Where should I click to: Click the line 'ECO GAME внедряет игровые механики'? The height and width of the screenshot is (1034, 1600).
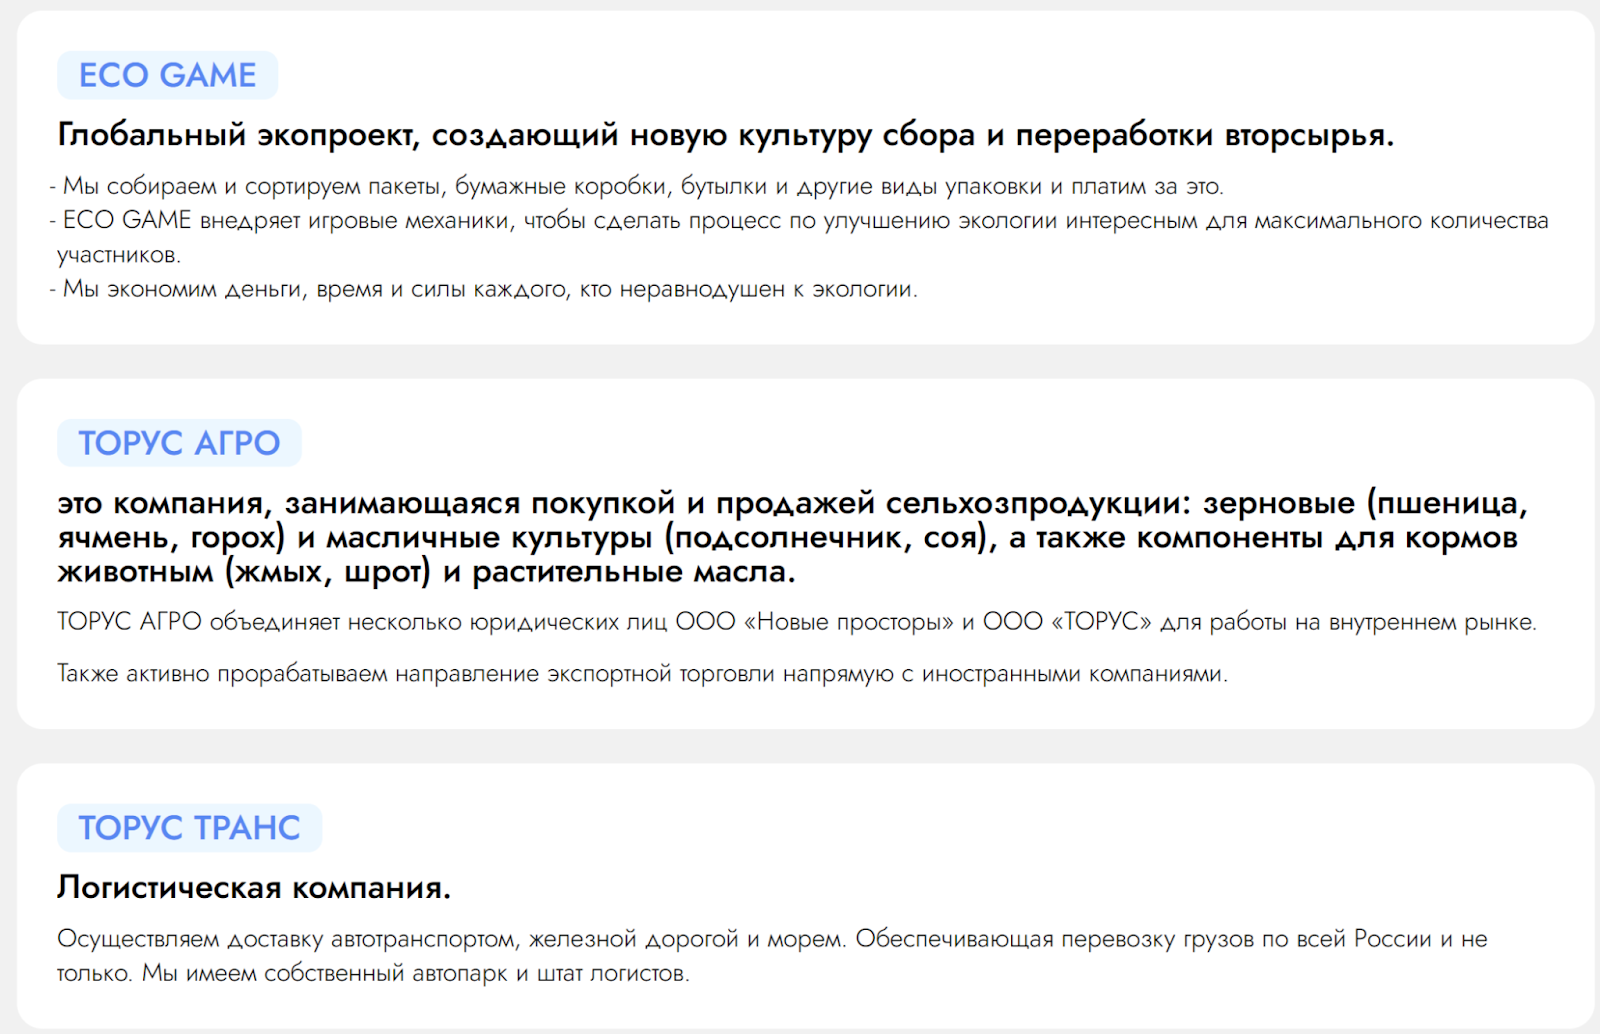coord(800,237)
